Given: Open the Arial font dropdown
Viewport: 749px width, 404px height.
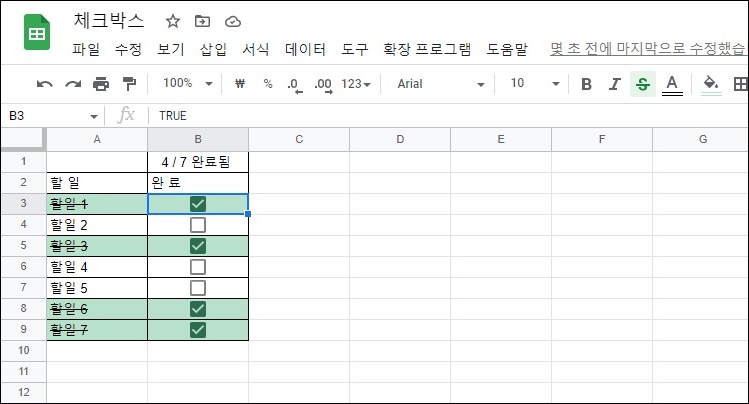Looking at the screenshot, I should click(440, 84).
